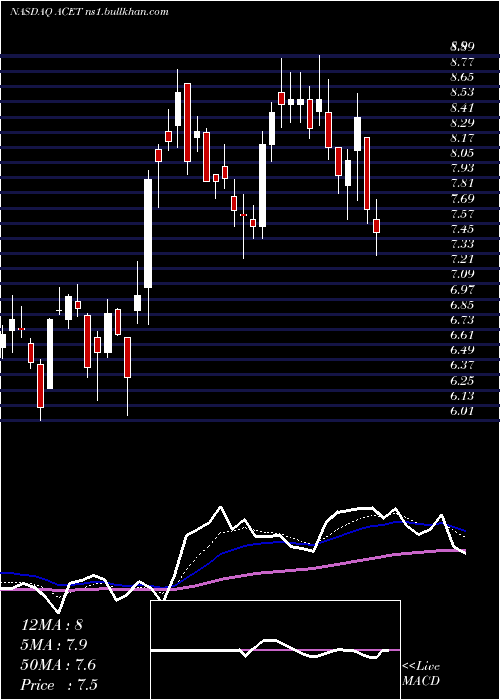Screen dimensions: 500x700
Task: Click the 6.85 price axis label
Action: [x=462, y=305]
